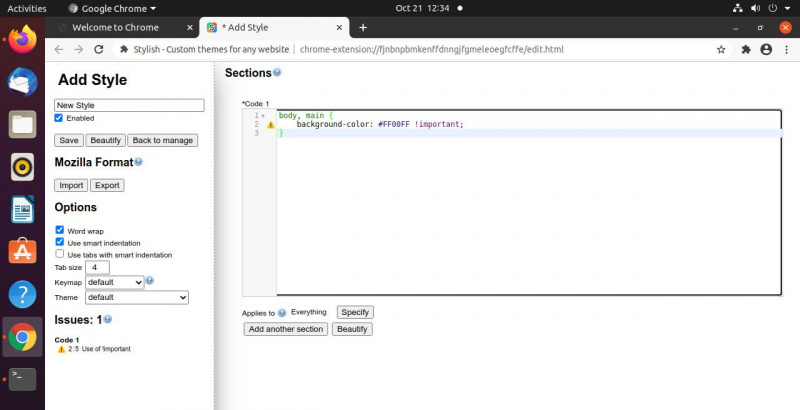Save the new style

[x=69, y=140]
